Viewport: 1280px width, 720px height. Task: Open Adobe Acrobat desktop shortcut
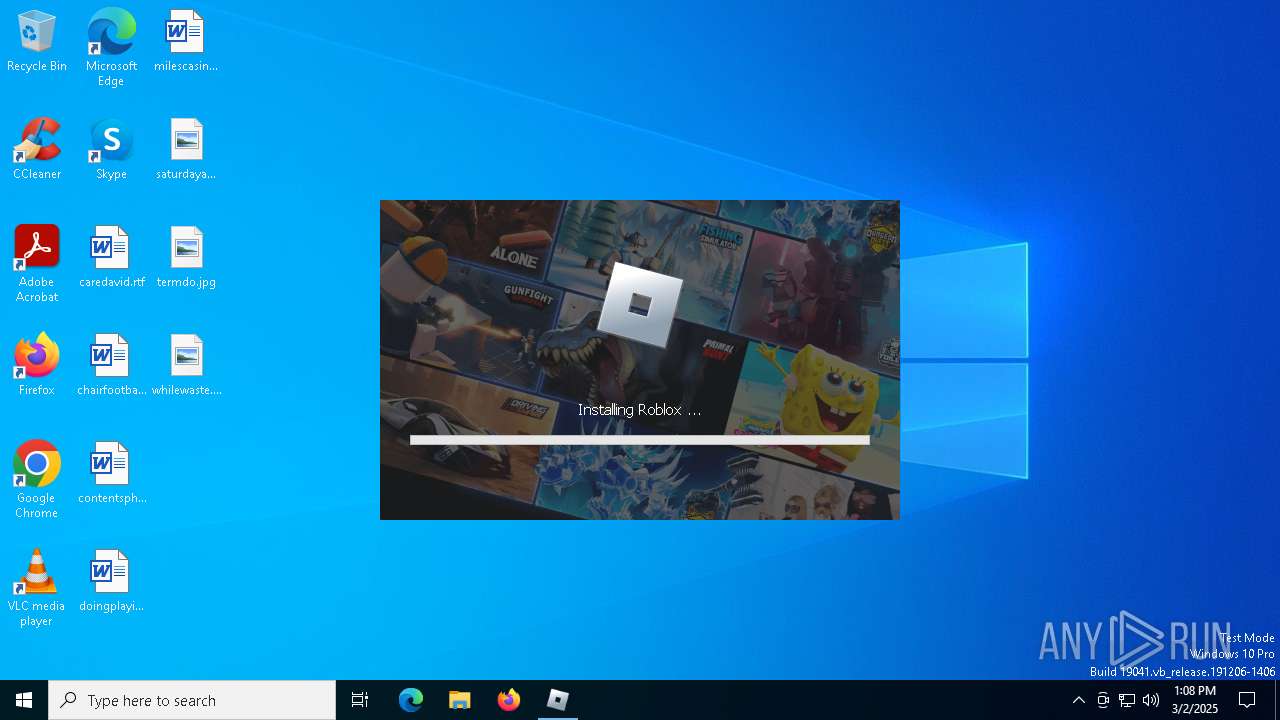pos(37,264)
